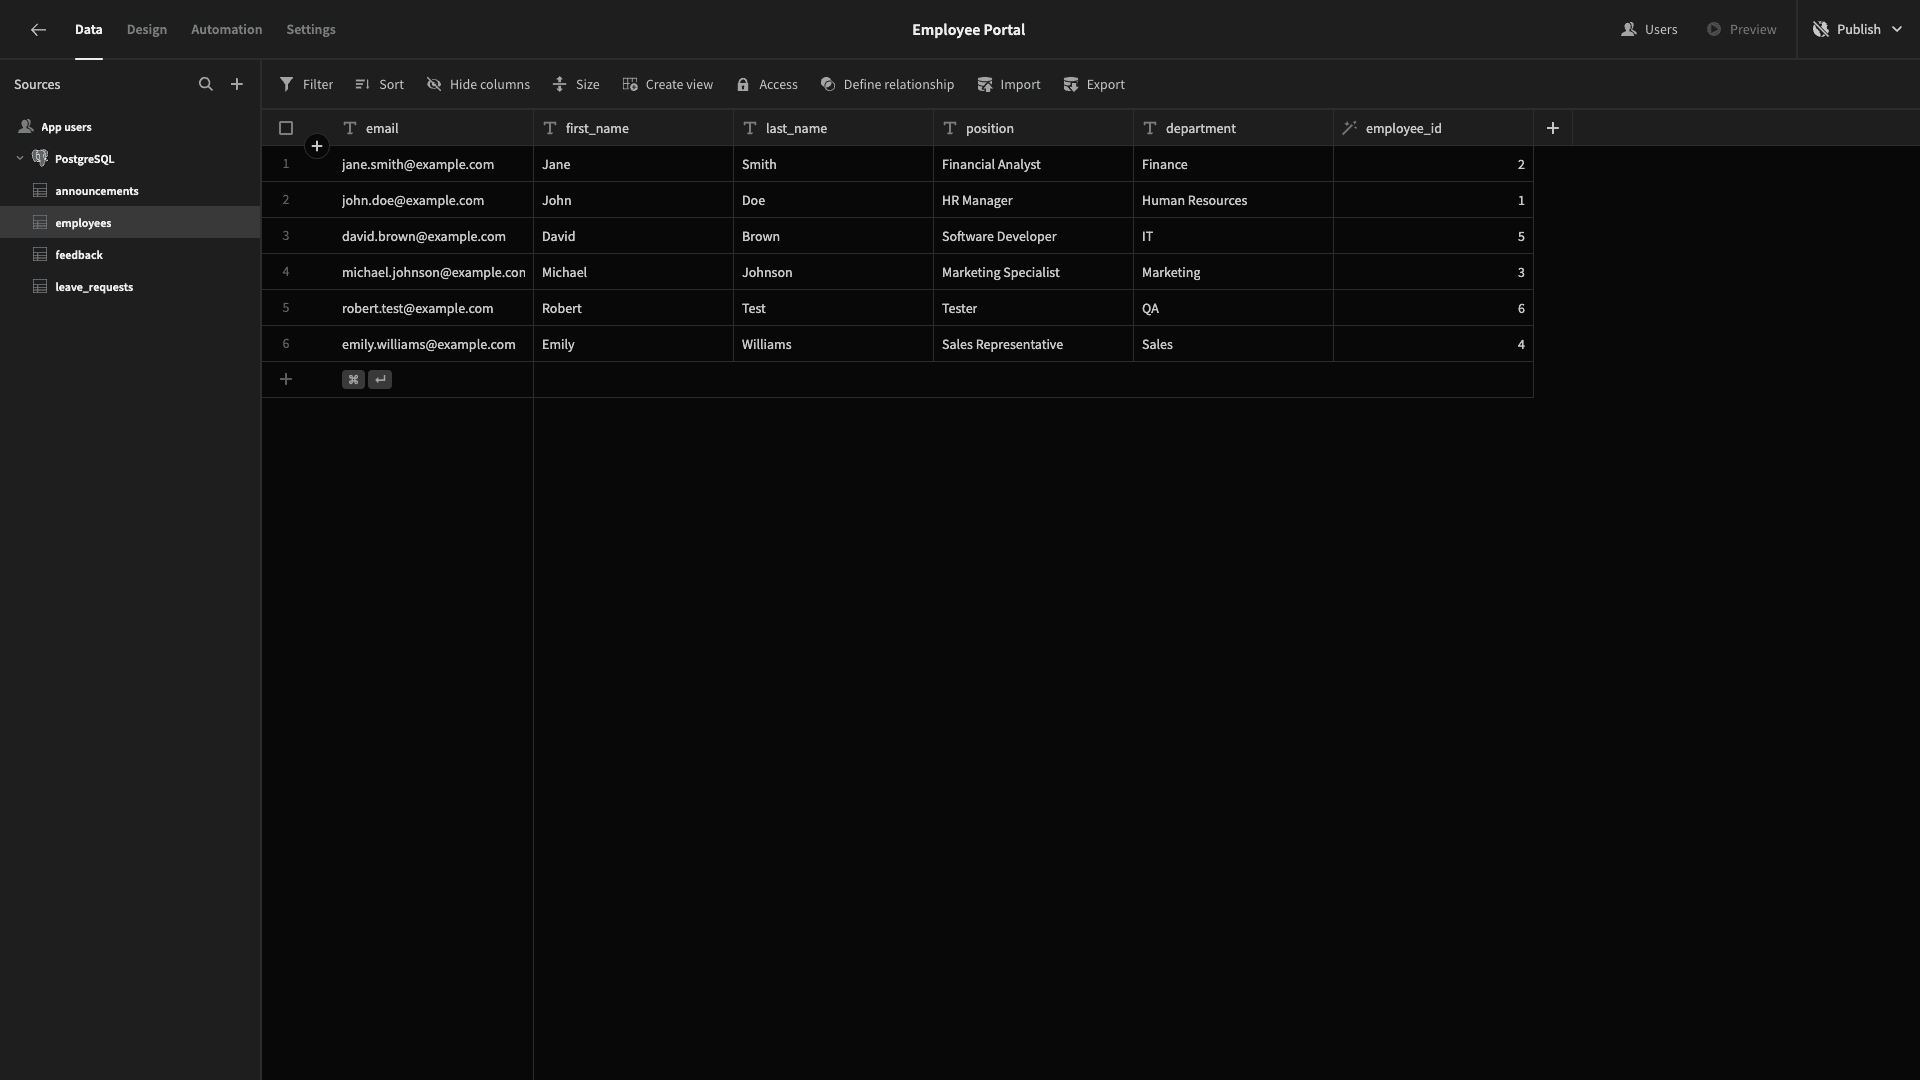Switch to the Data tab

tap(88, 30)
